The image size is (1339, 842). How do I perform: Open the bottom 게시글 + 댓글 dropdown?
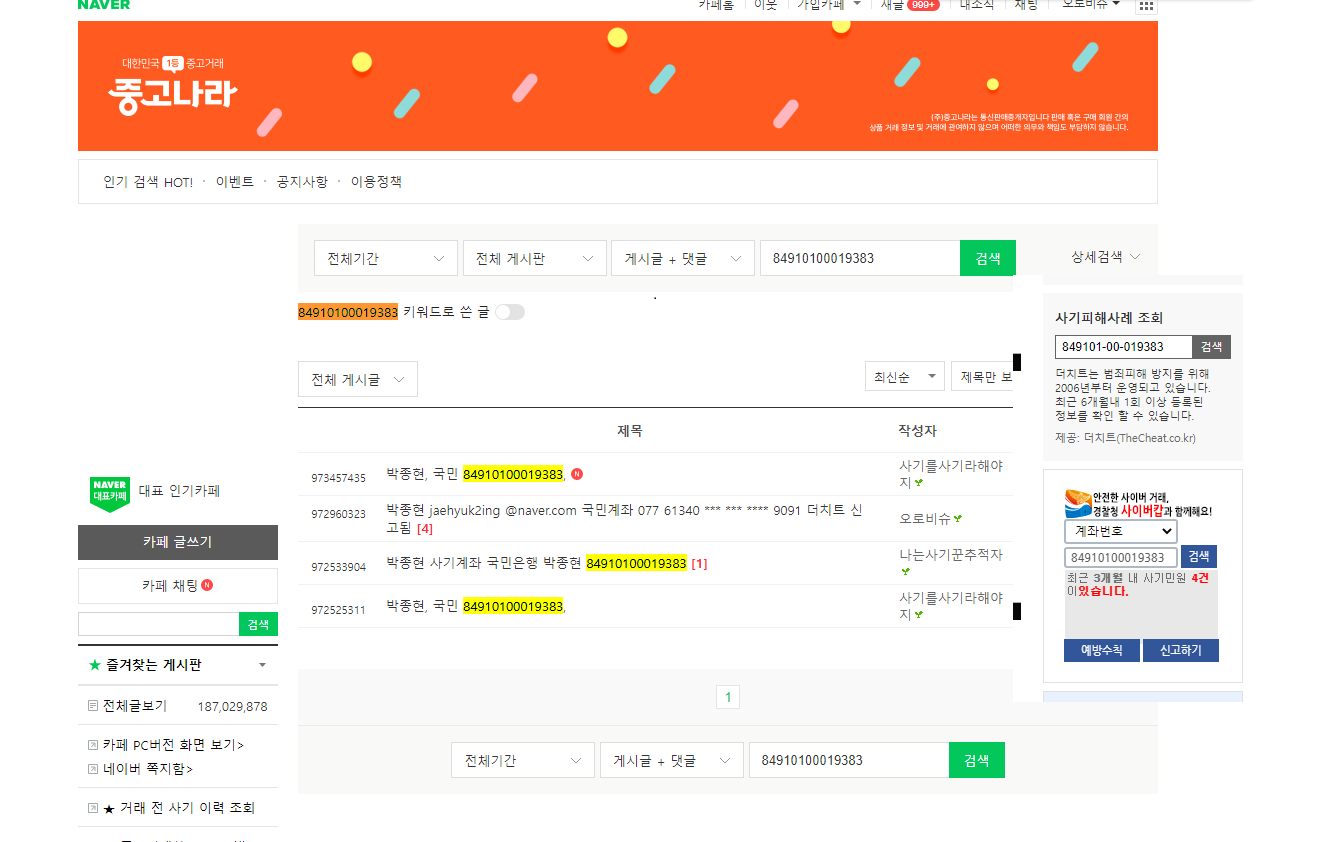tap(672, 760)
